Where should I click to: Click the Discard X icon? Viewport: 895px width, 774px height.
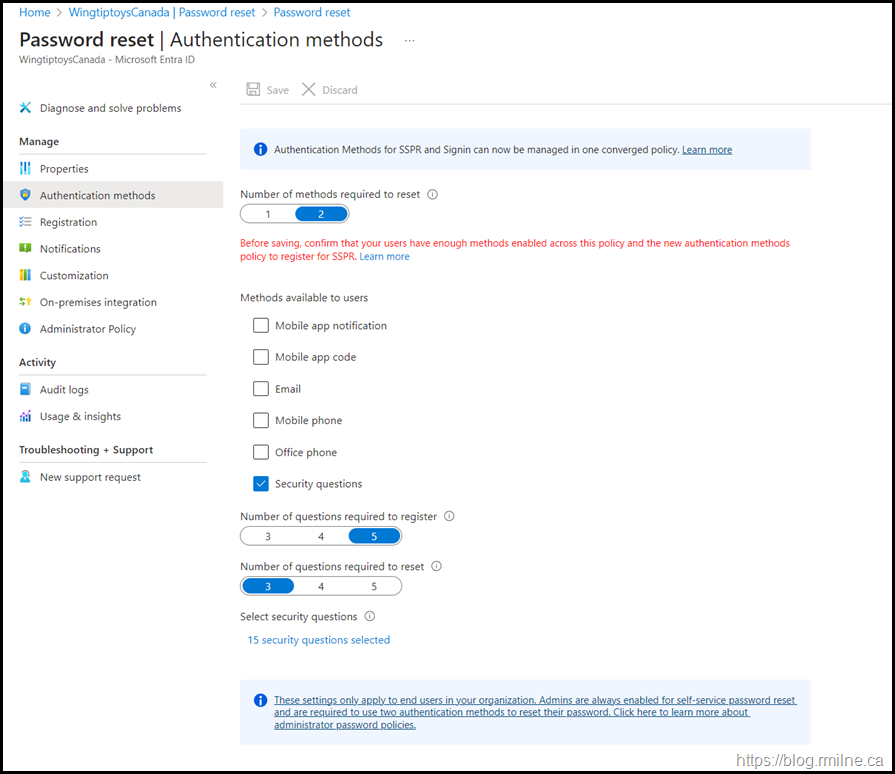(x=309, y=90)
